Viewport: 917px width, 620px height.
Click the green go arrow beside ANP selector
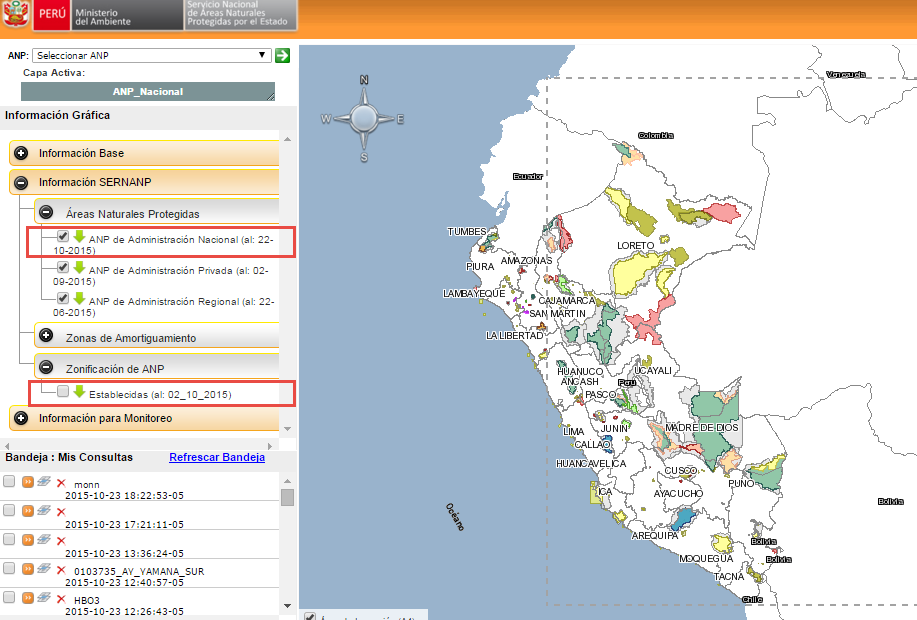click(281, 55)
